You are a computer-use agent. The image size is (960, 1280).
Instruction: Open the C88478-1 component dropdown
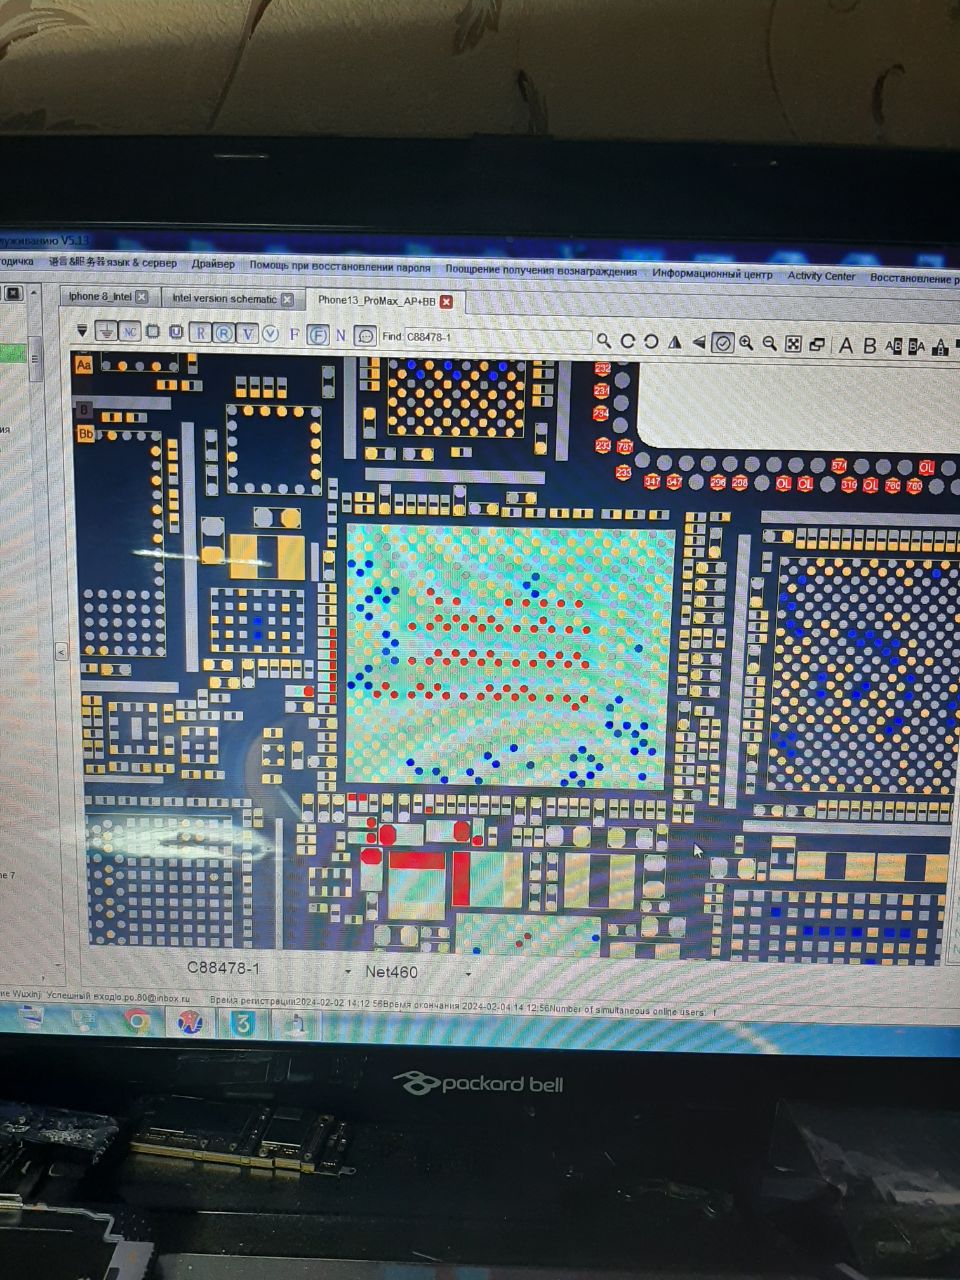[347, 972]
